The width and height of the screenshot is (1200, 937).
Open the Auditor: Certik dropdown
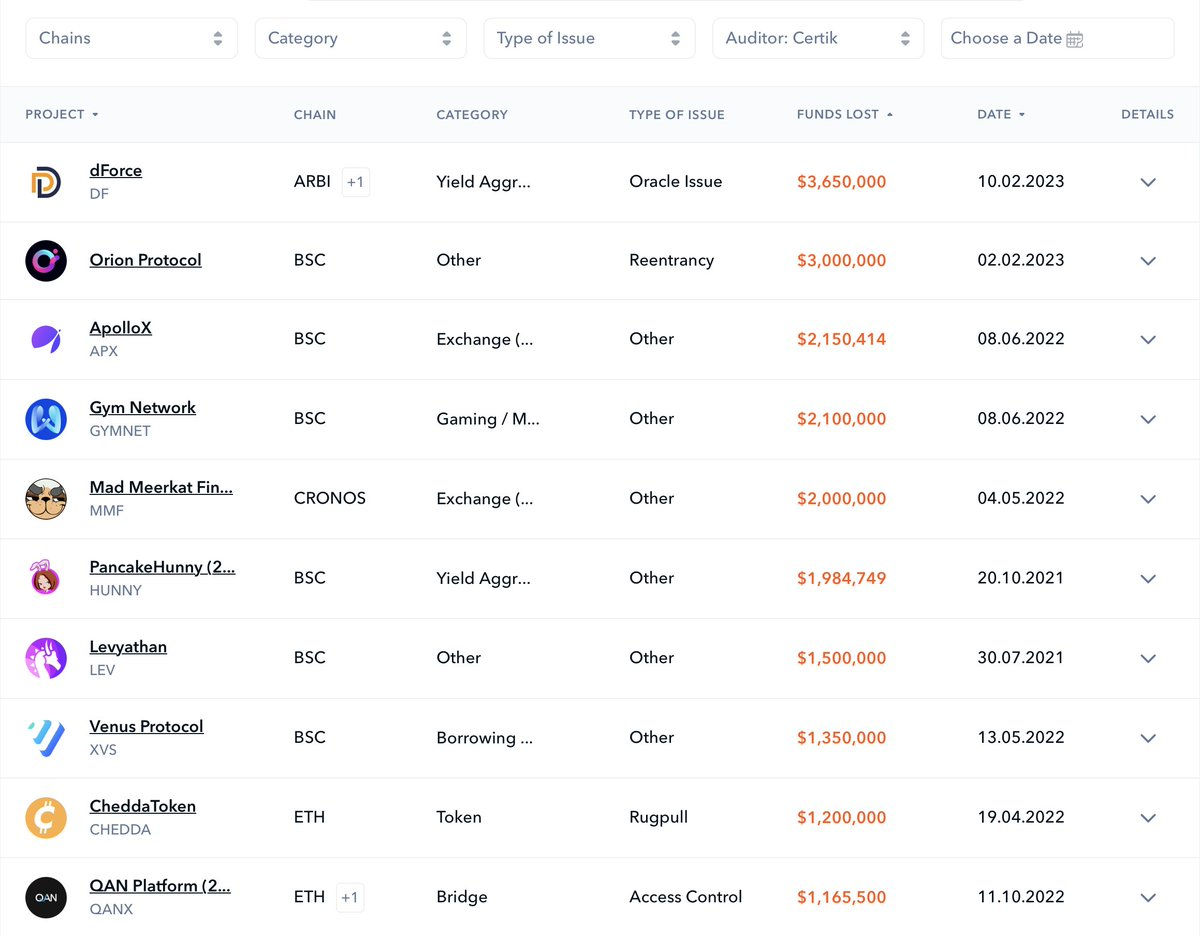coord(818,38)
